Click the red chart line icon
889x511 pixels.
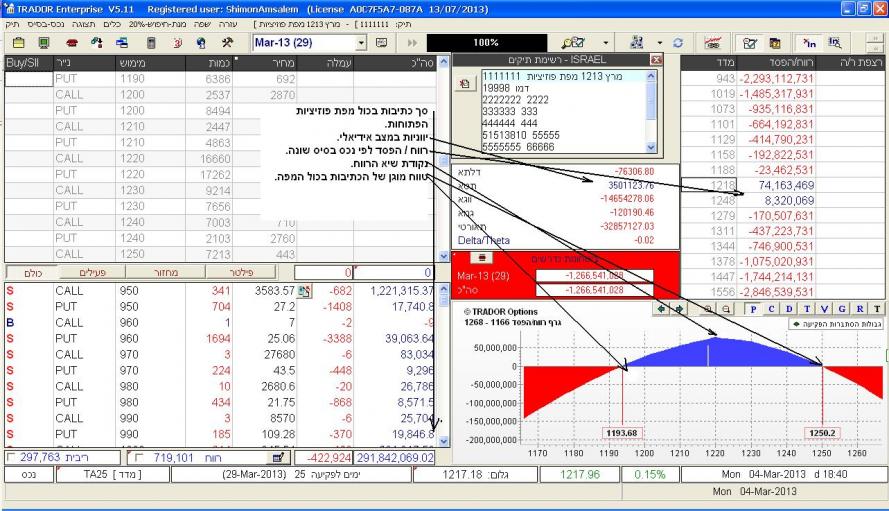pos(713,43)
